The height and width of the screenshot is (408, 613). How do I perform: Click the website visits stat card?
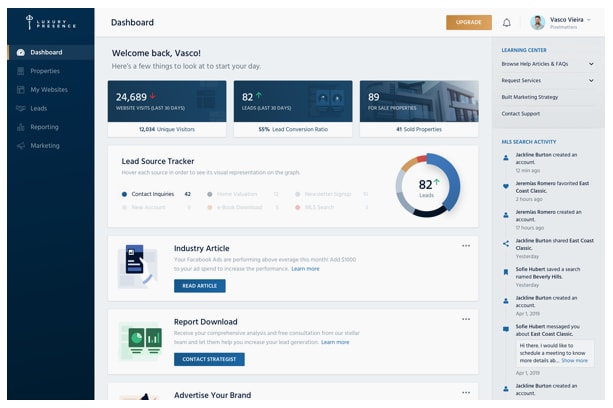(167, 109)
